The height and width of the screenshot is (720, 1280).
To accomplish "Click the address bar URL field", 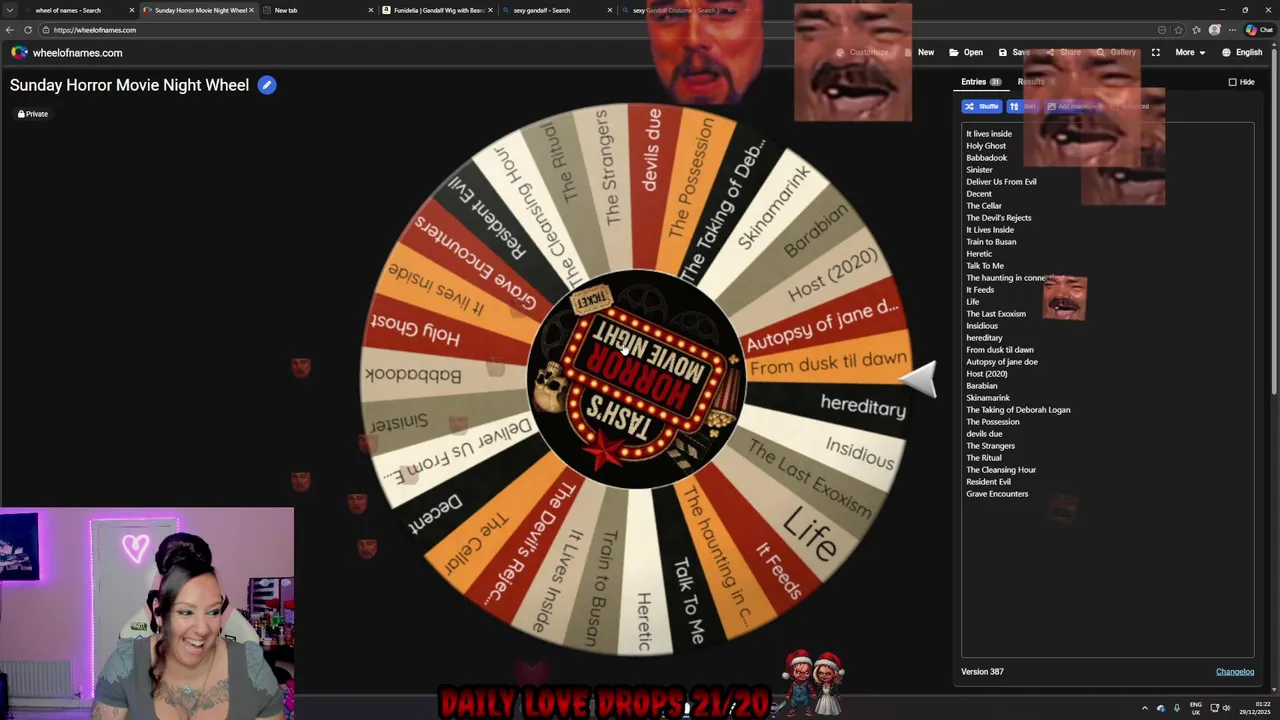I will click(x=600, y=30).
